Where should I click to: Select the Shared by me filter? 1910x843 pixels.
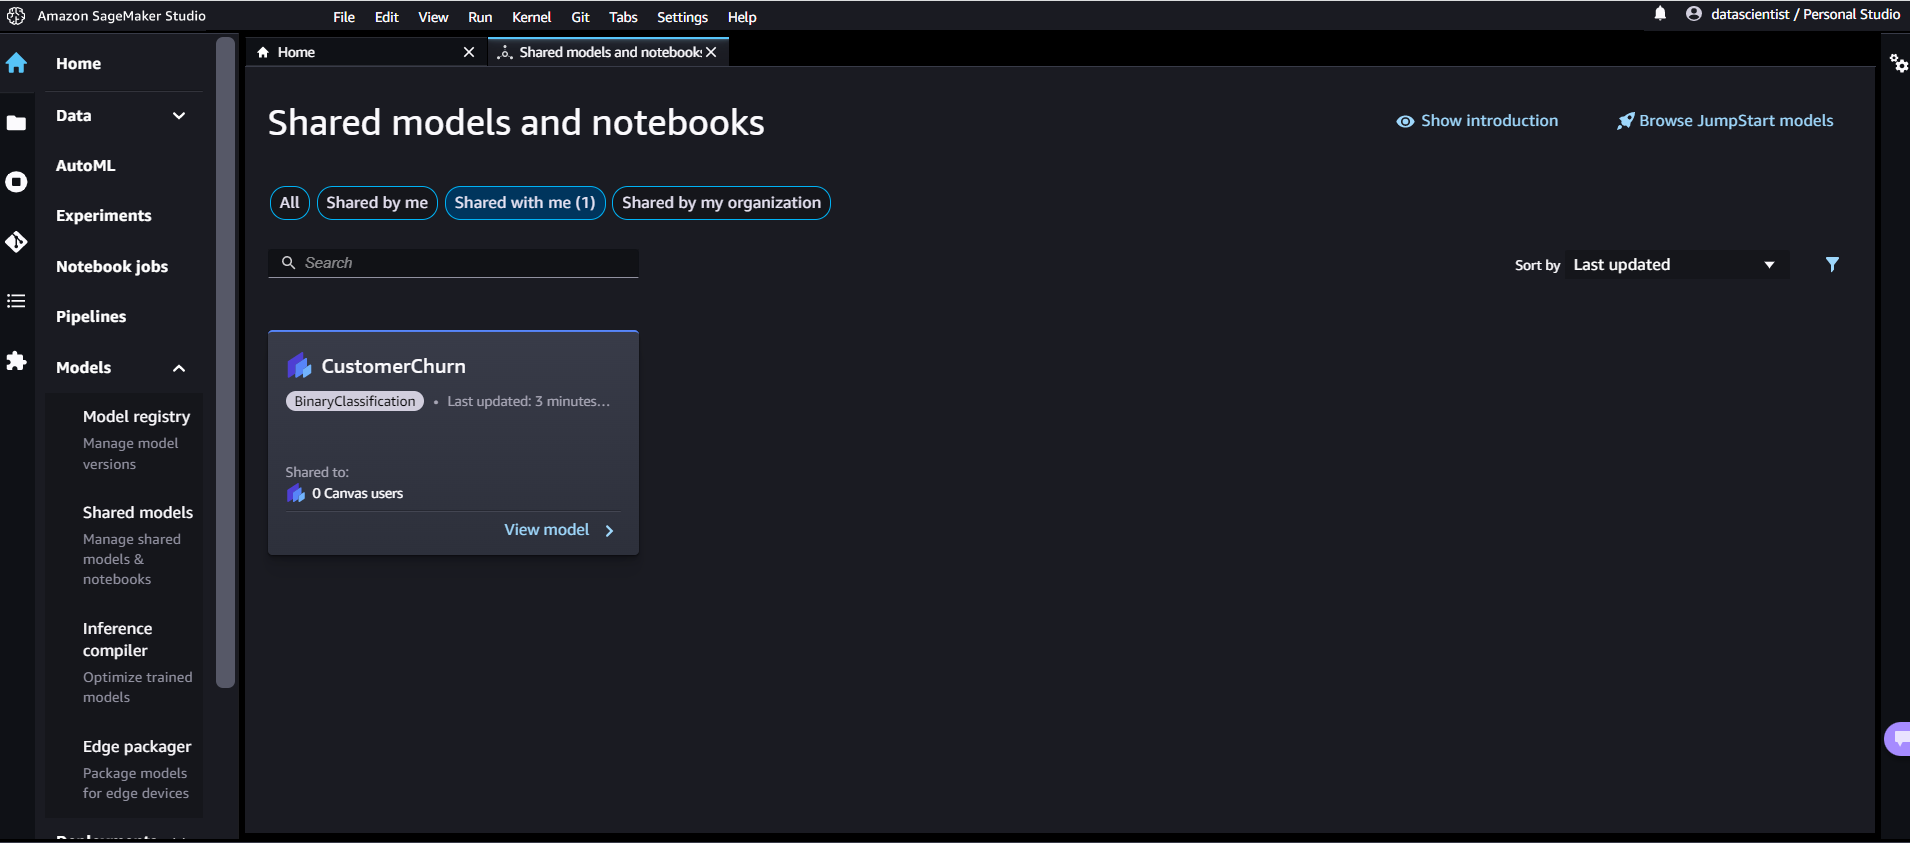pos(377,203)
